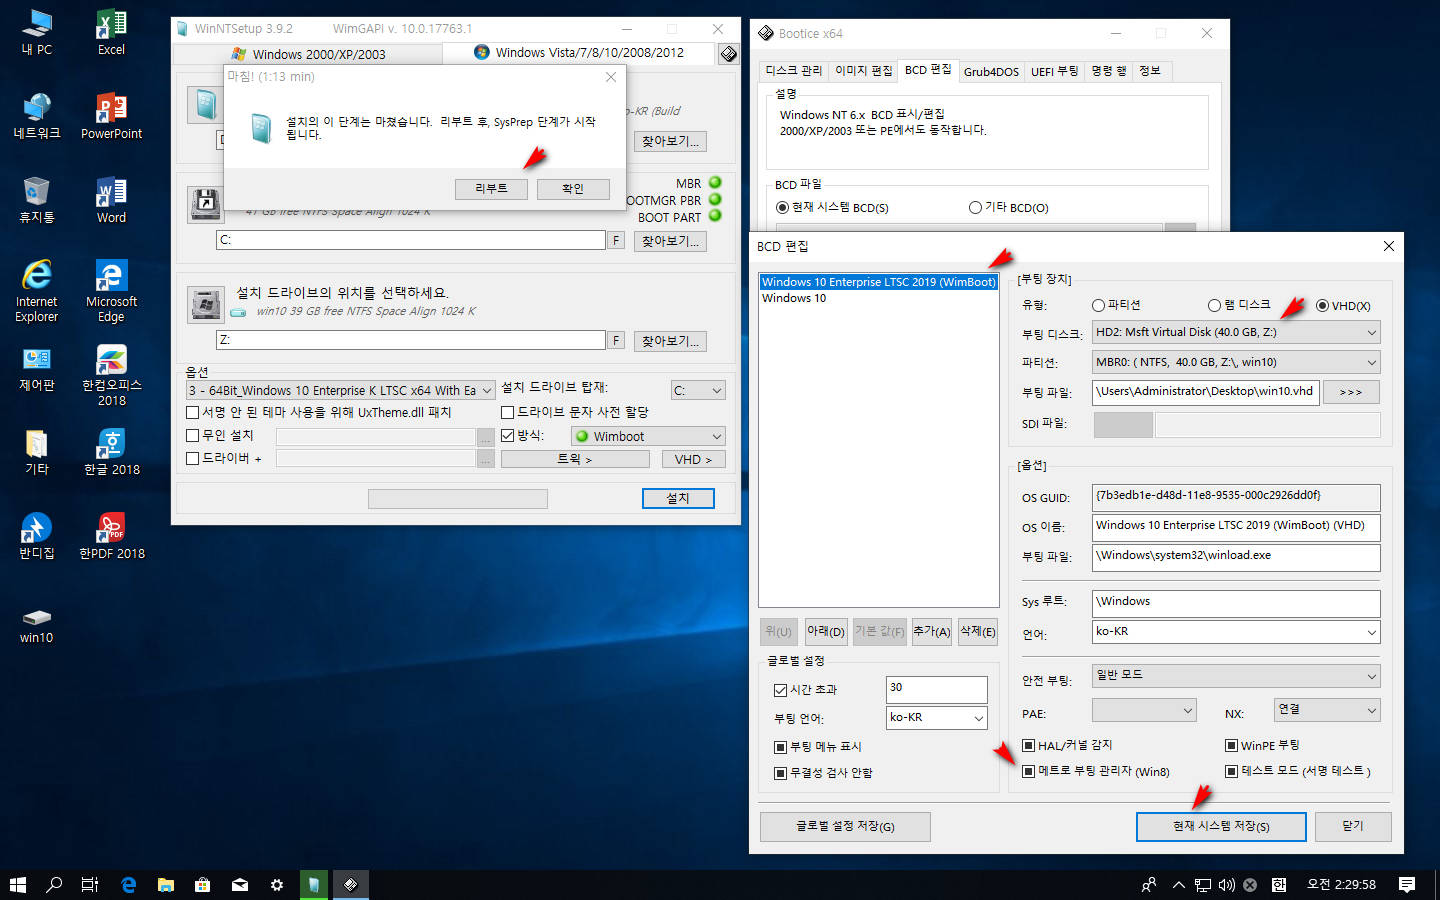1440x900 pixels.
Task: Open the 기타 folder icon
Action: point(37,452)
